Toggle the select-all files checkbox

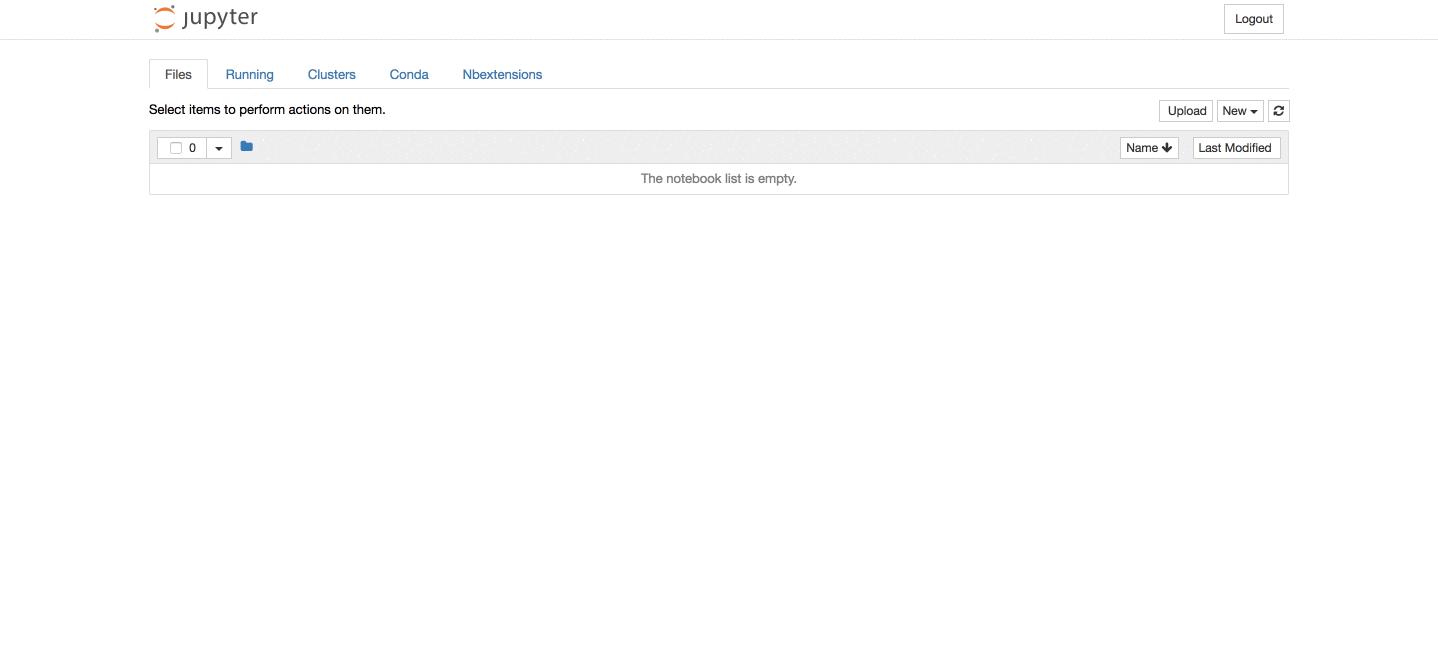coord(176,147)
